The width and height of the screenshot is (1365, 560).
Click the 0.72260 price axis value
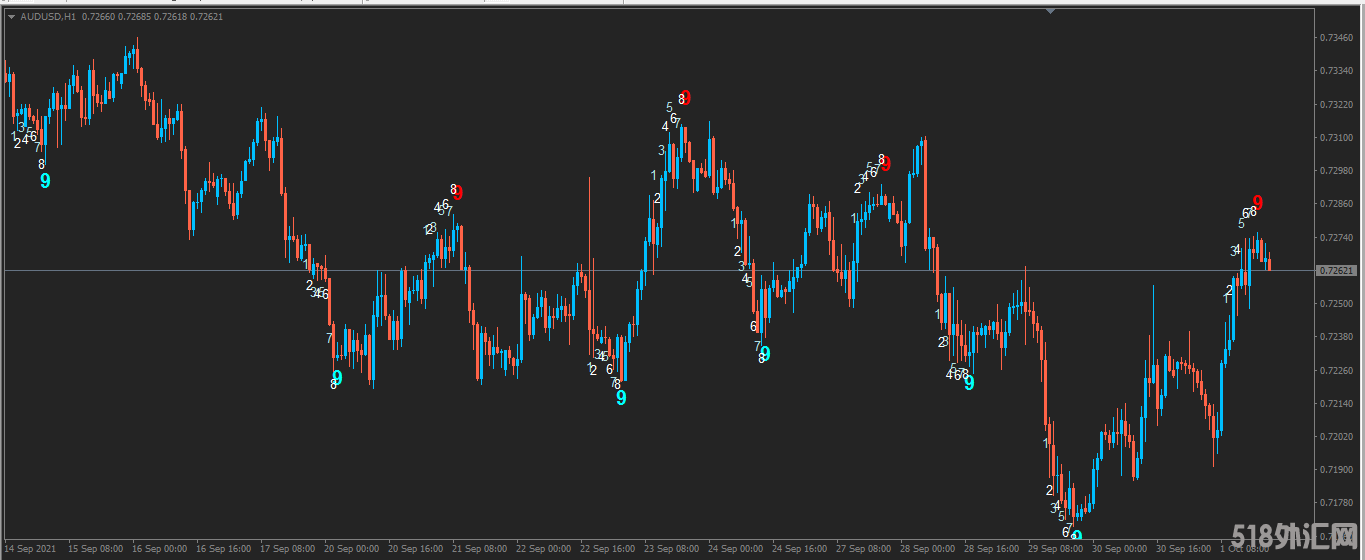(1334, 370)
